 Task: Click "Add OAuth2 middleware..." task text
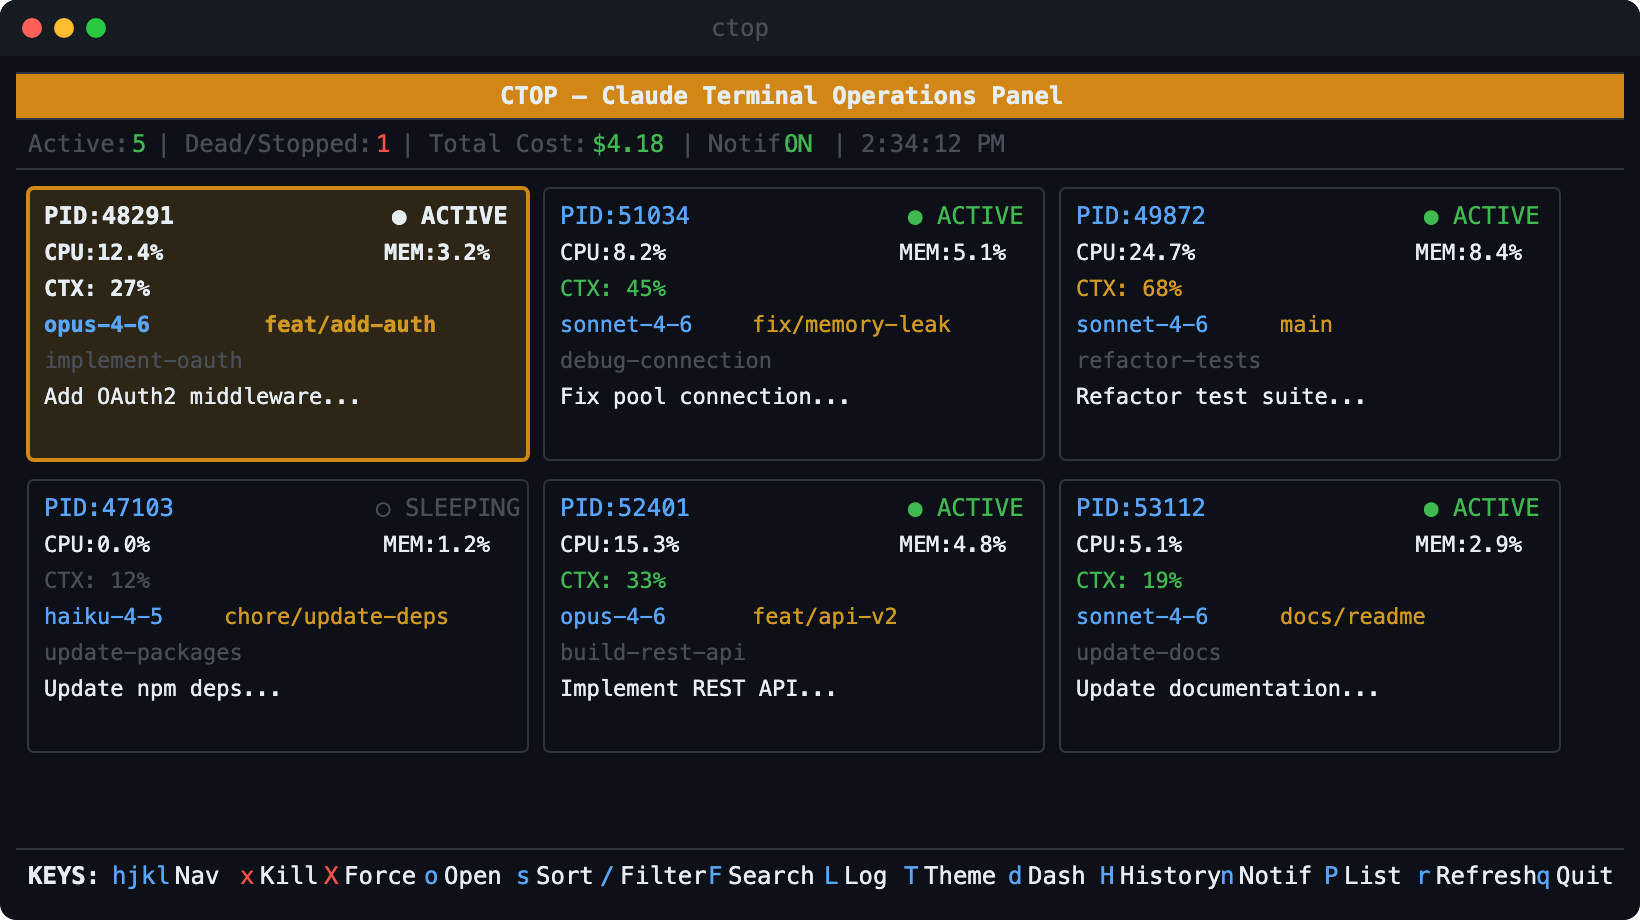202,397
